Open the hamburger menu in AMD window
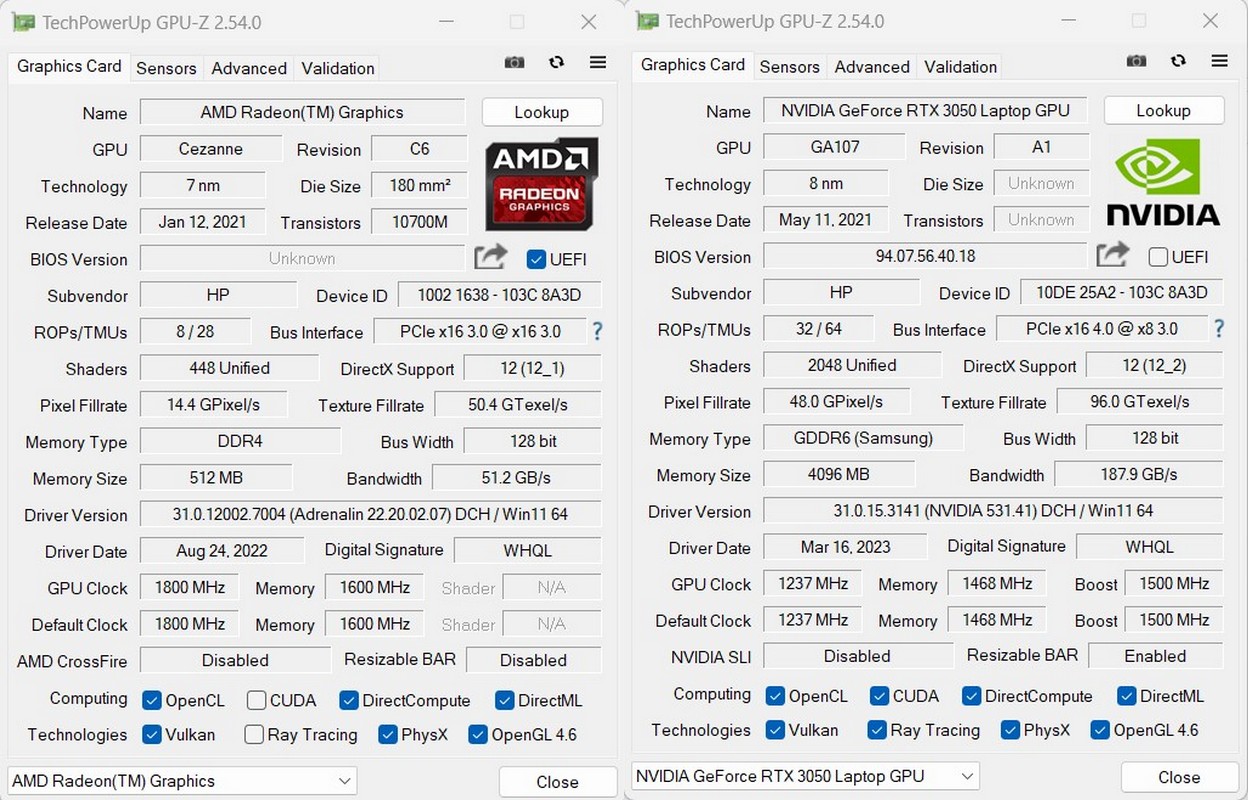Image resolution: width=1248 pixels, height=800 pixels. [598, 62]
